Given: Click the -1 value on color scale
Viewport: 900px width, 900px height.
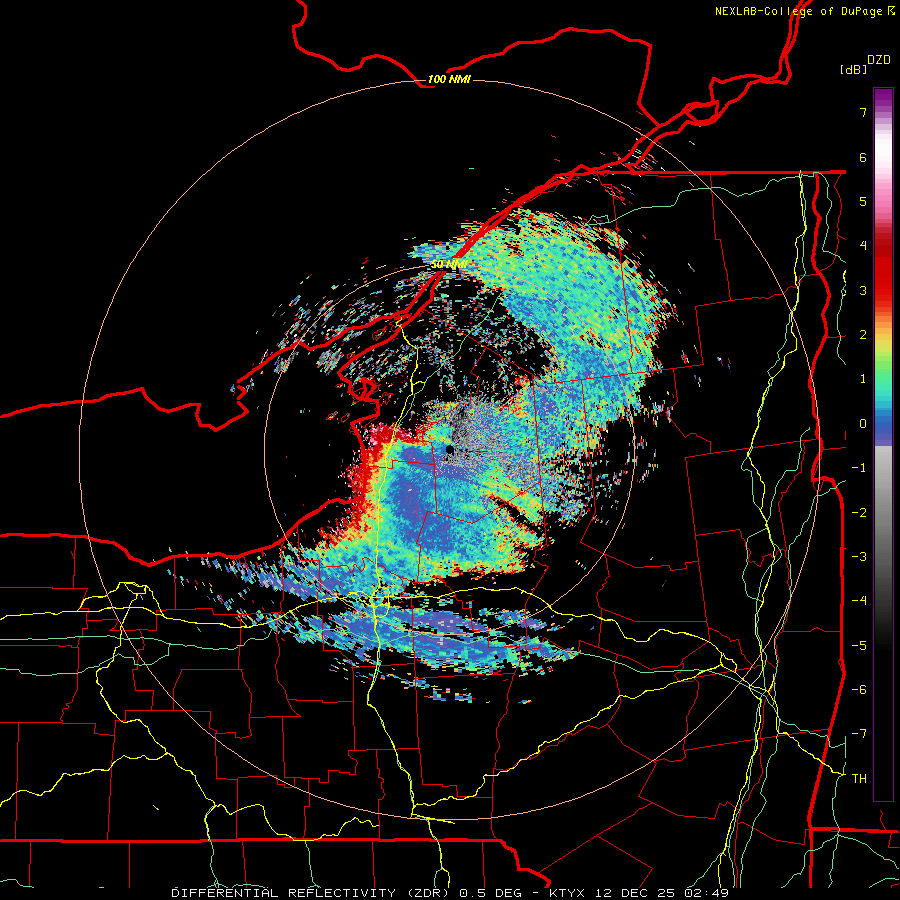Looking at the screenshot, I should pyautogui.click(x=859, y=468).
